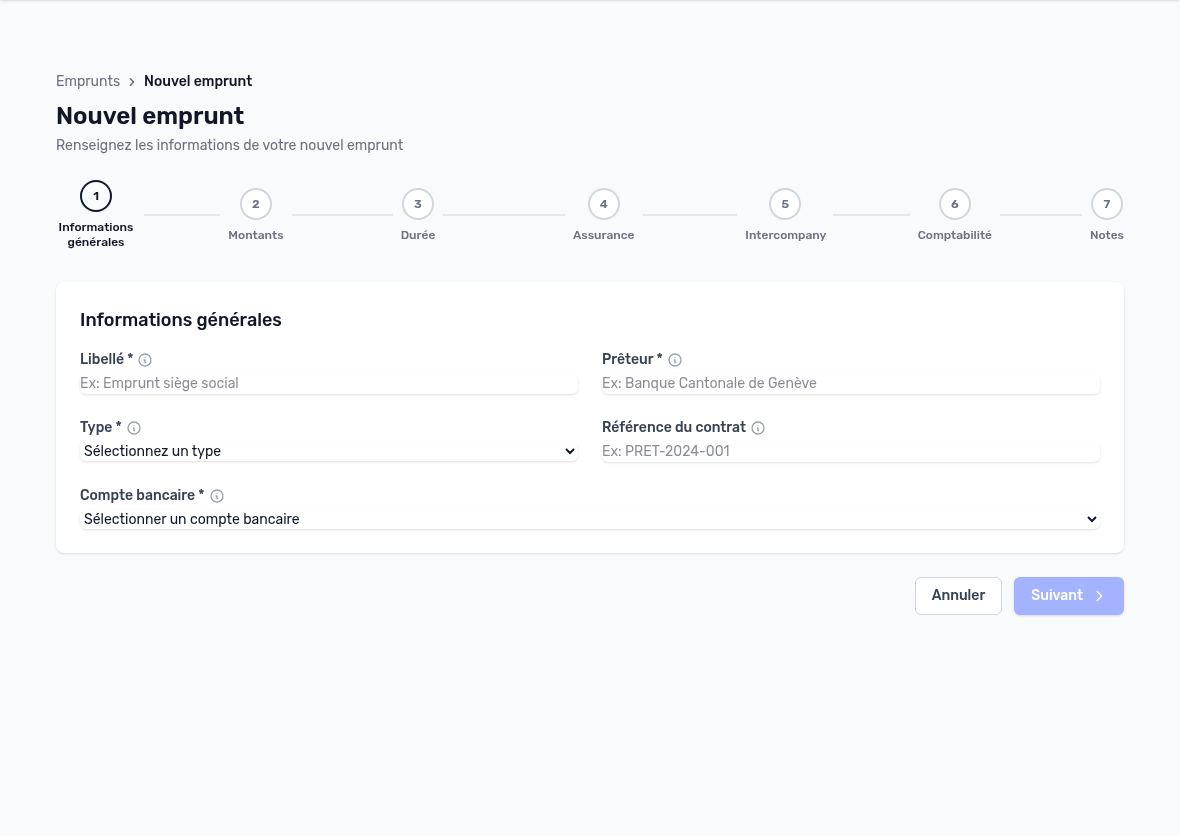The image size is (1180, 836).
Task: Show the Type field info tooltip icon
Action: 134,428
